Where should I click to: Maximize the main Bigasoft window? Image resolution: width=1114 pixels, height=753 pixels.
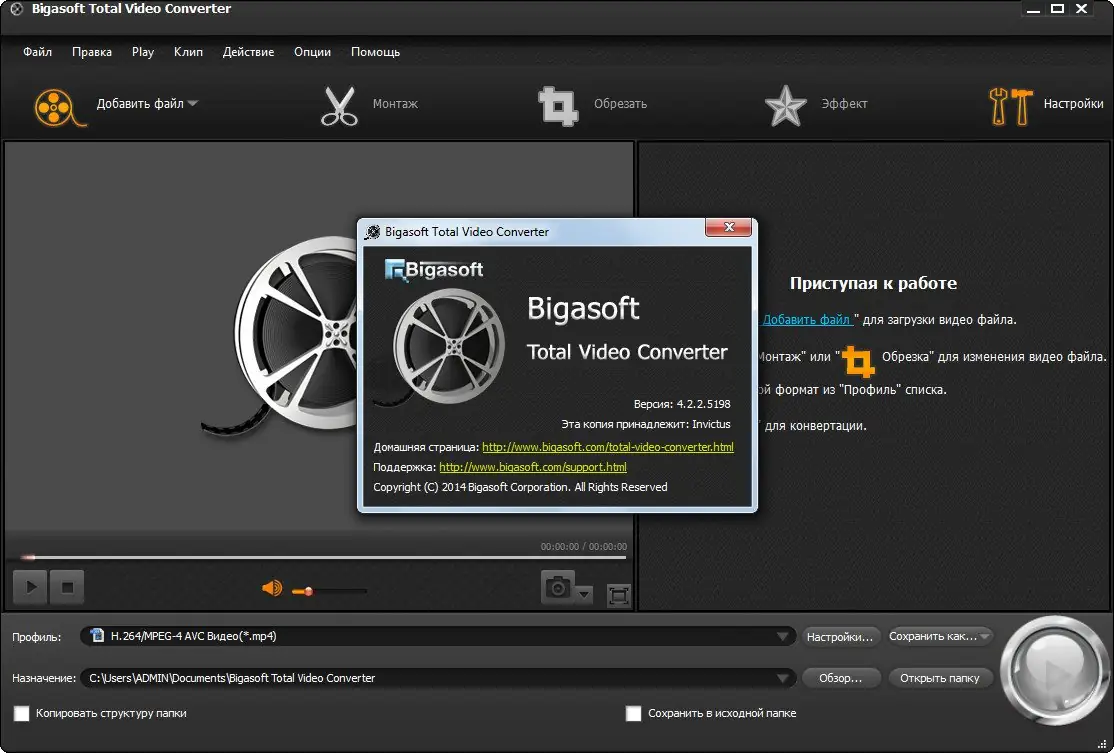[1057, 9]
